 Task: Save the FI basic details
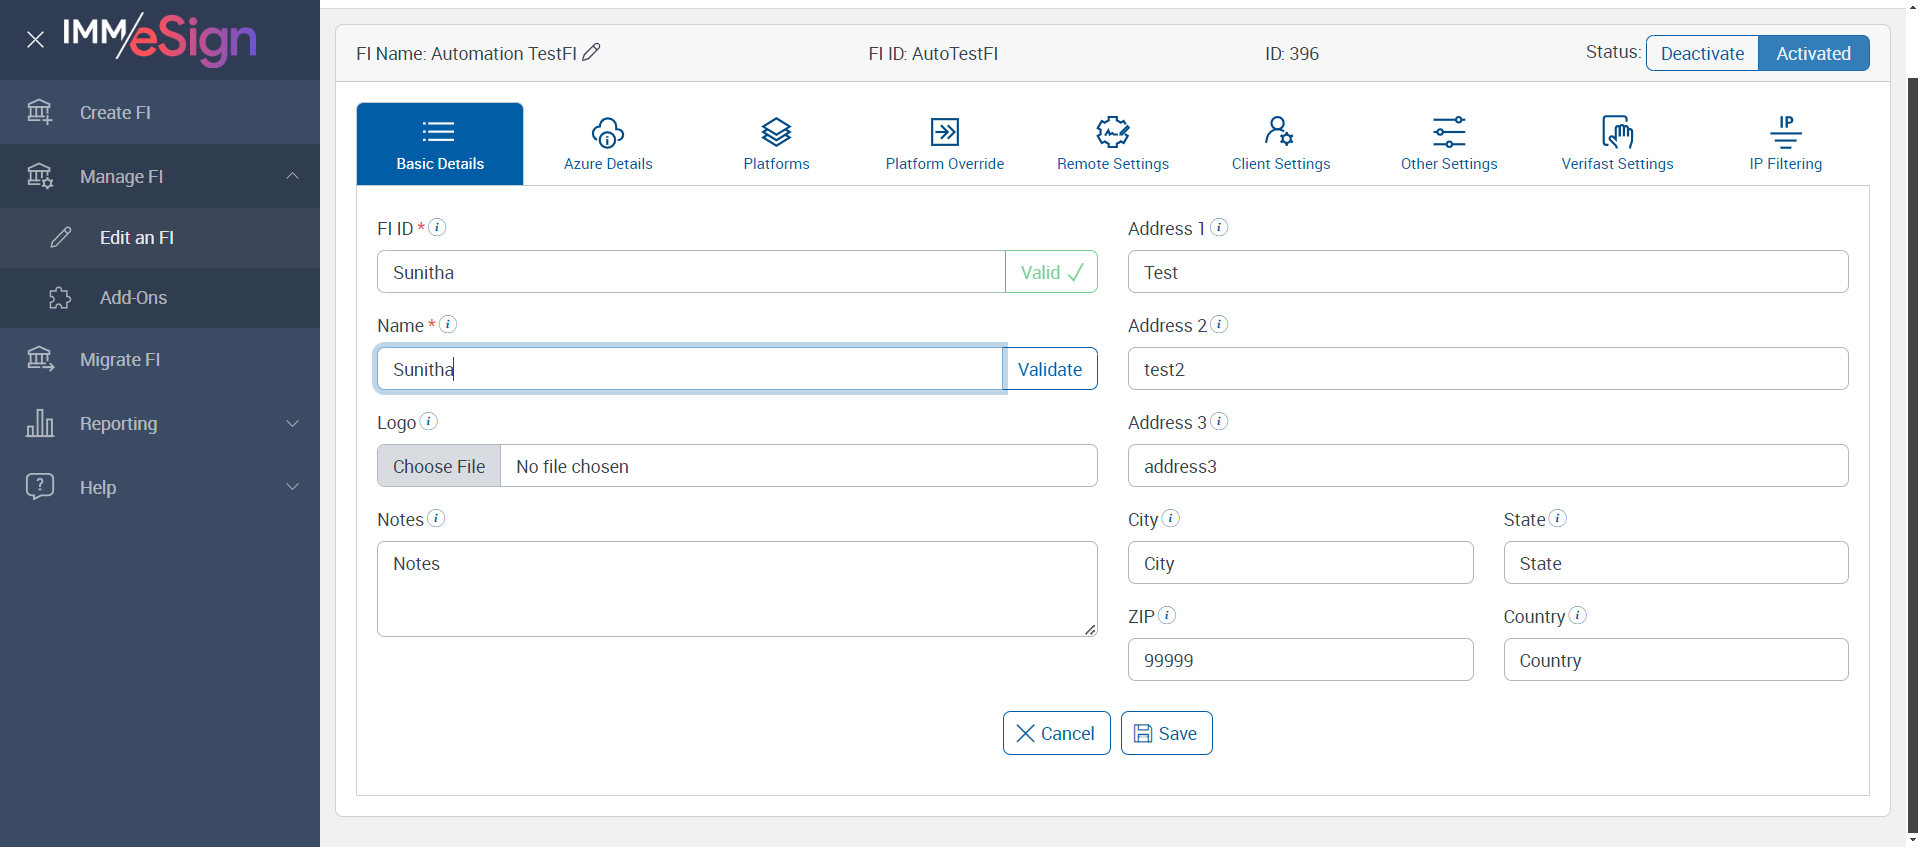tap(1166, 733)
